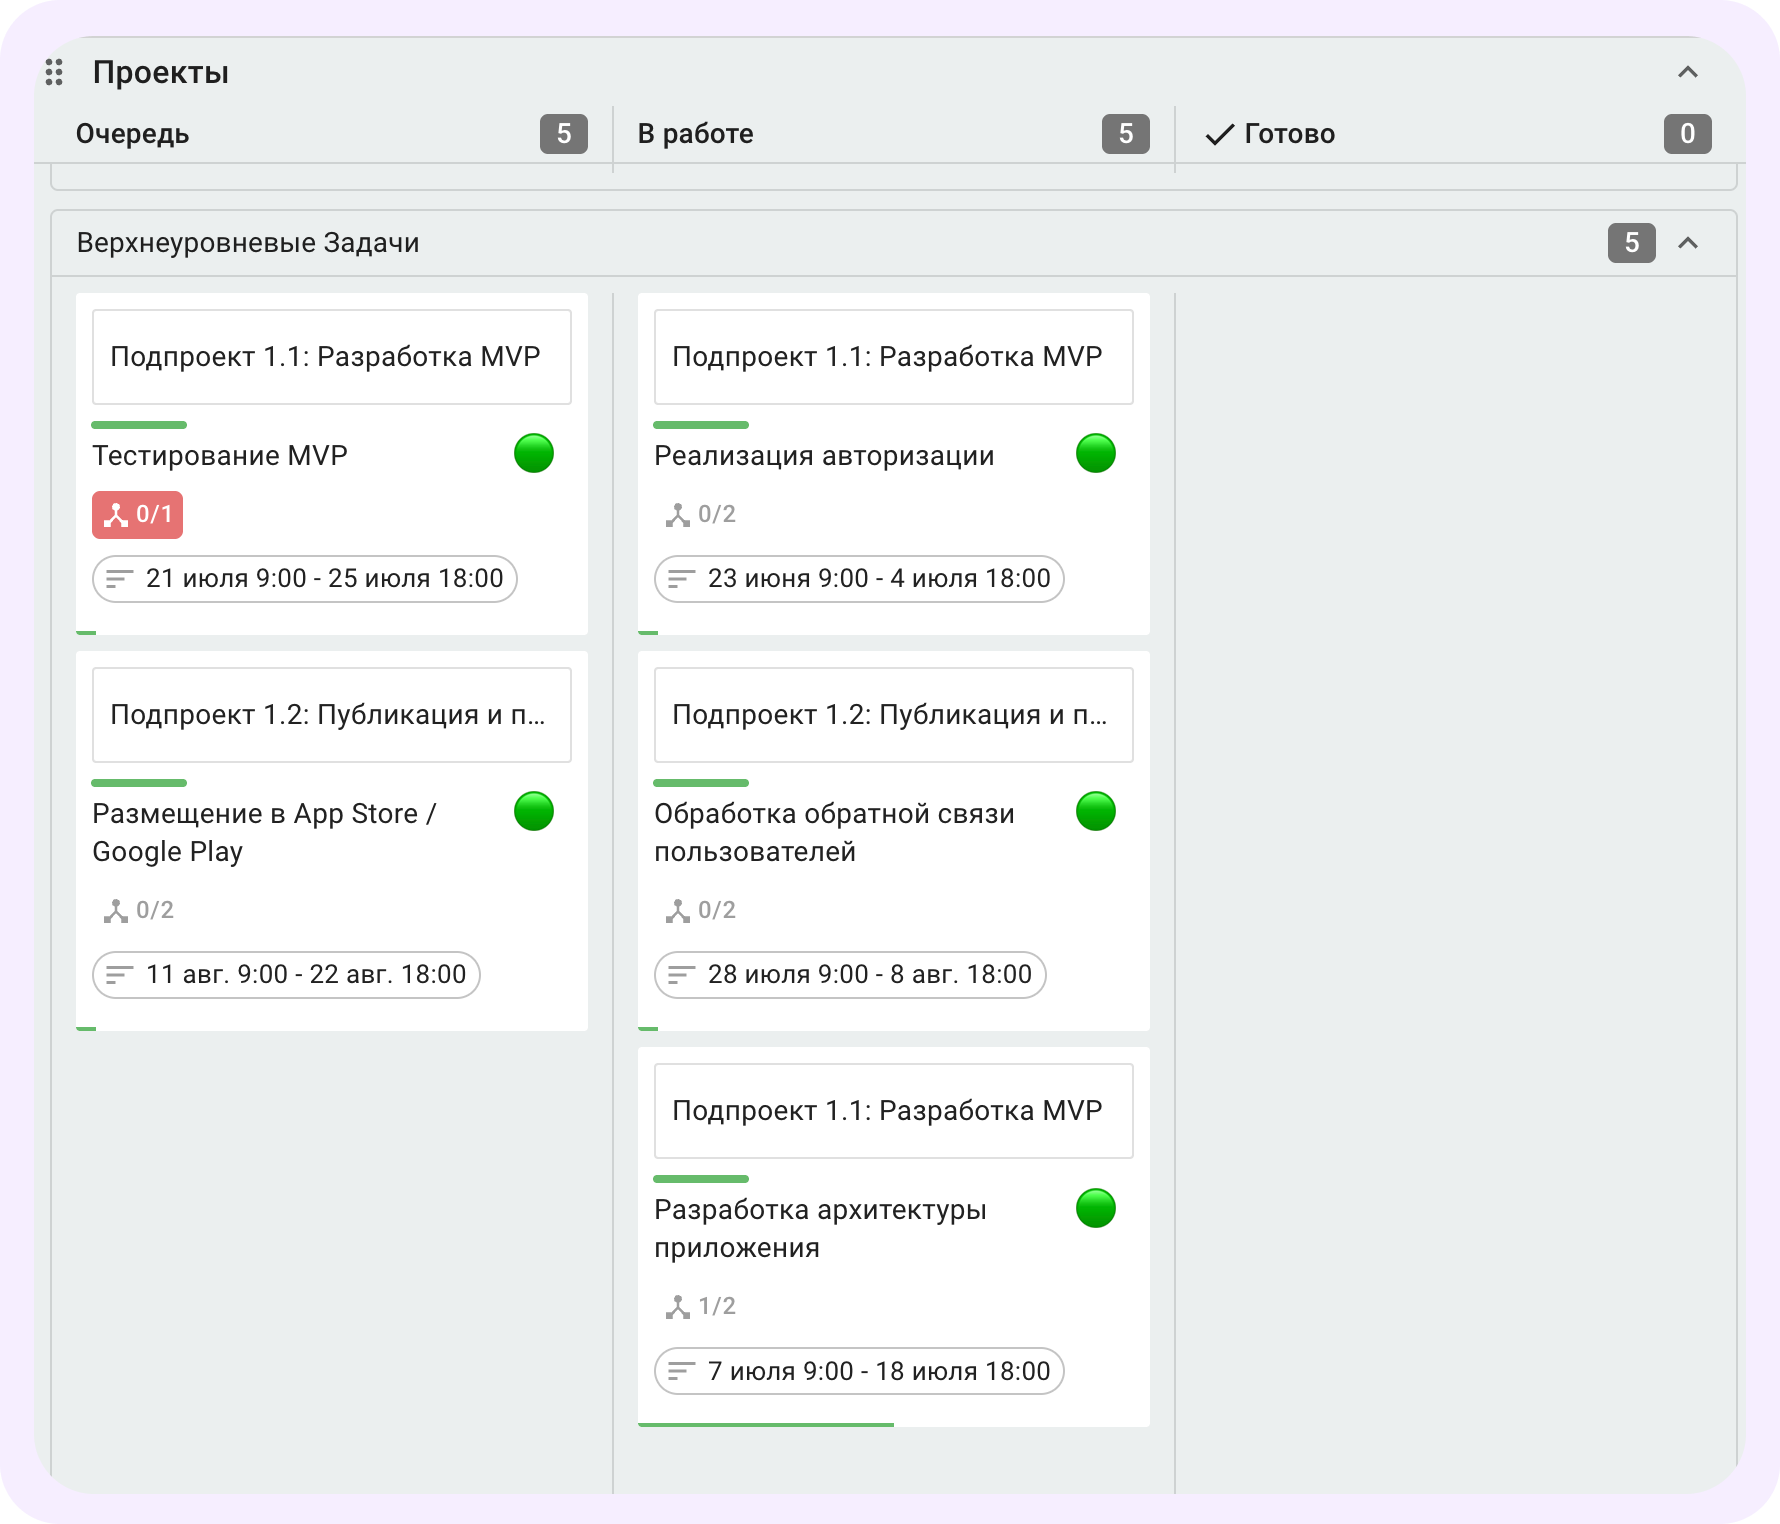
Task: Click subtask counter on Обработка обратной связи card
Action: pyautogui.click(x=701, y=911)
